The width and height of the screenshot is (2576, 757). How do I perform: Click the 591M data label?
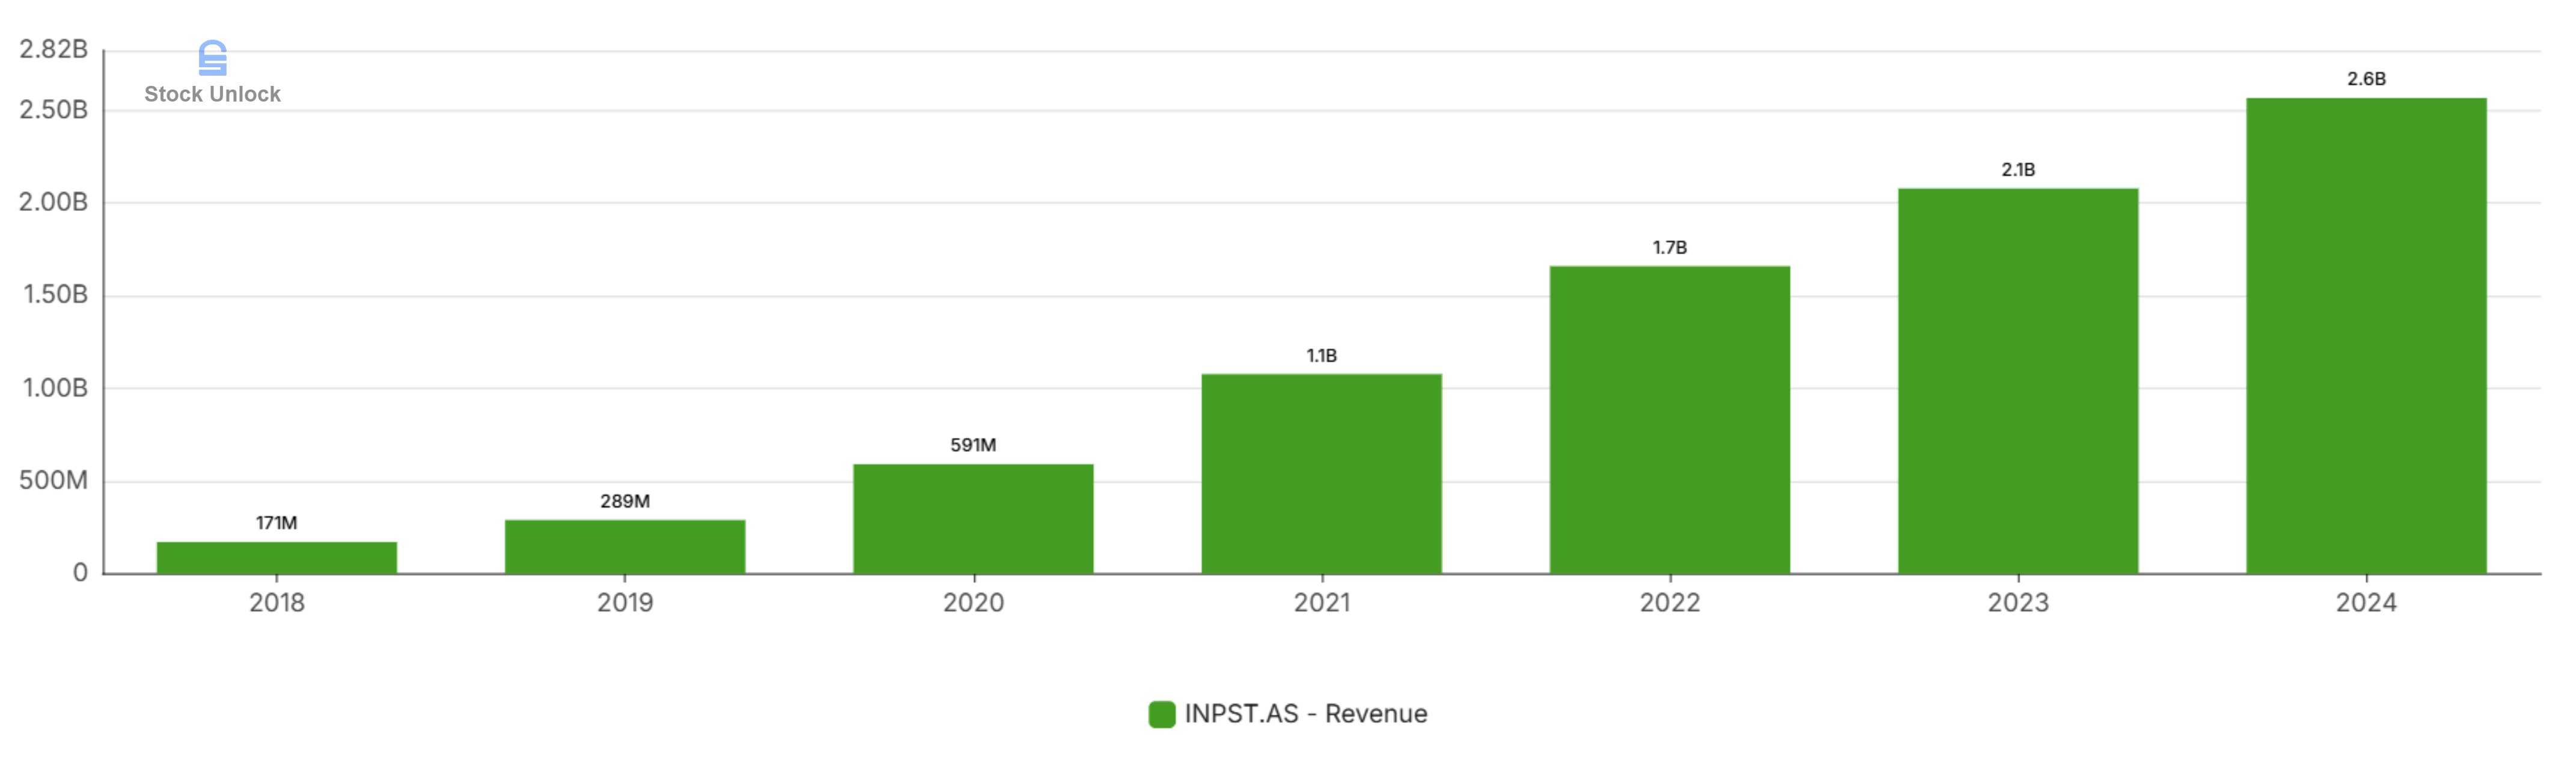[973, 445]
